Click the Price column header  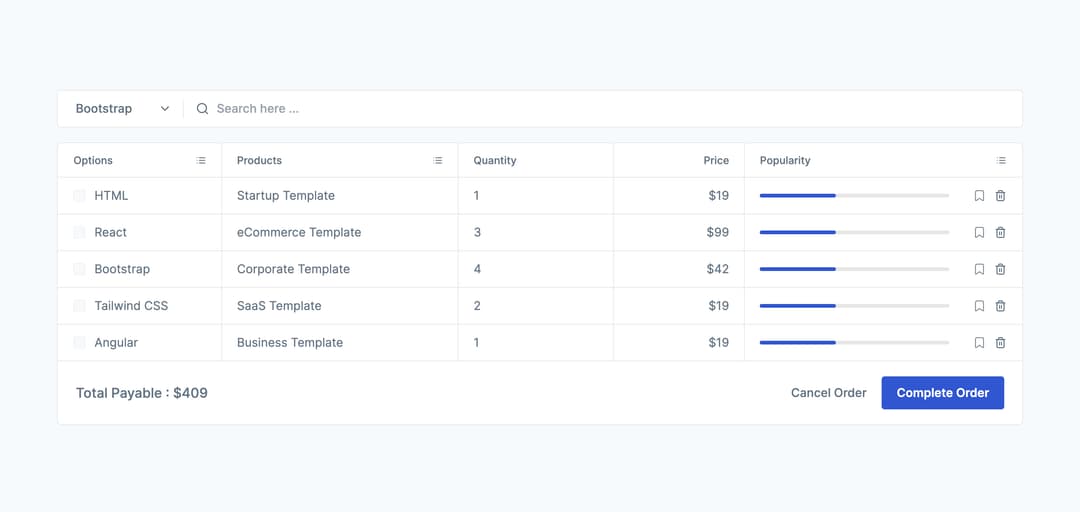pos(715,161)
